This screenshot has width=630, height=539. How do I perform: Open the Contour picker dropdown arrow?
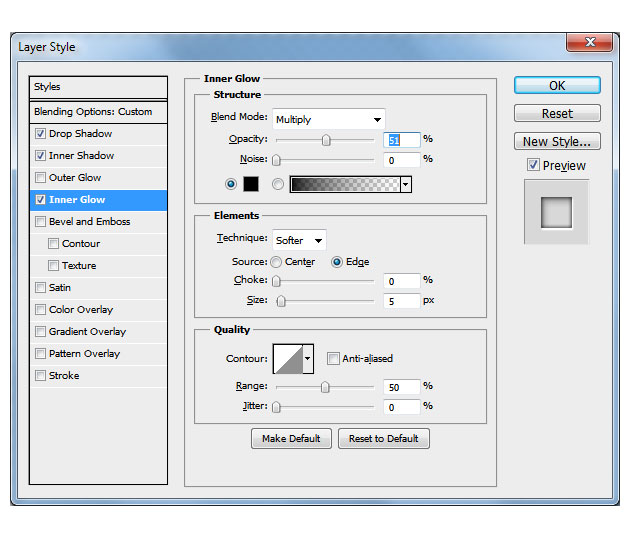tap(308, 359)
